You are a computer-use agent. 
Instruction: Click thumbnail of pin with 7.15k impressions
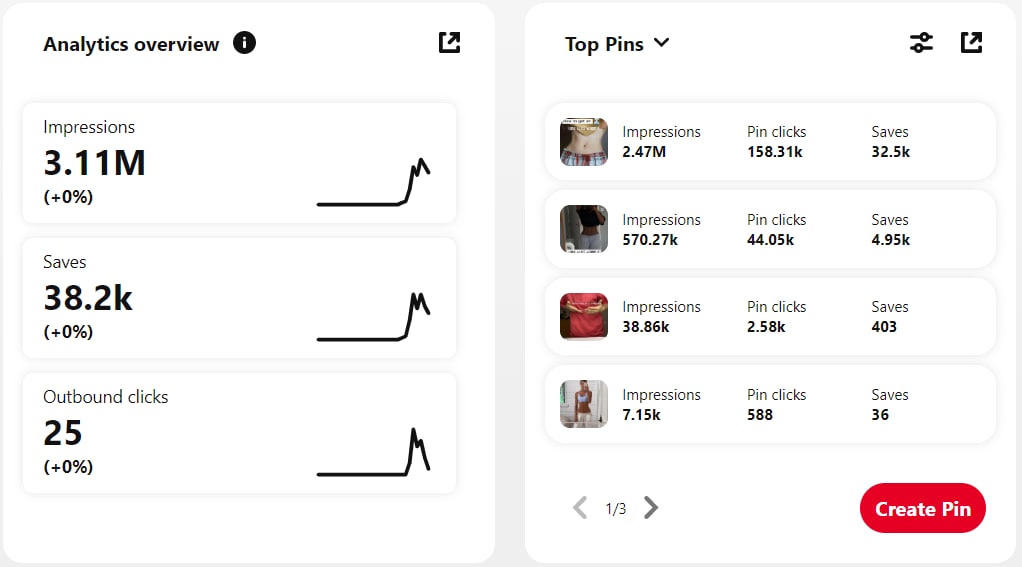[x=584, y=404]
